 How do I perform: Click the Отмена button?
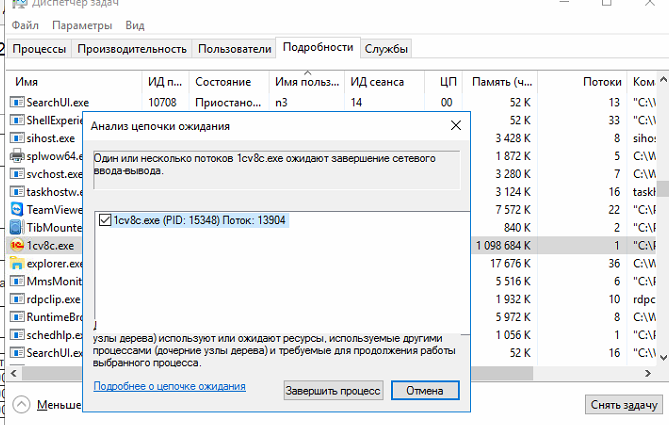coord(425,390)
